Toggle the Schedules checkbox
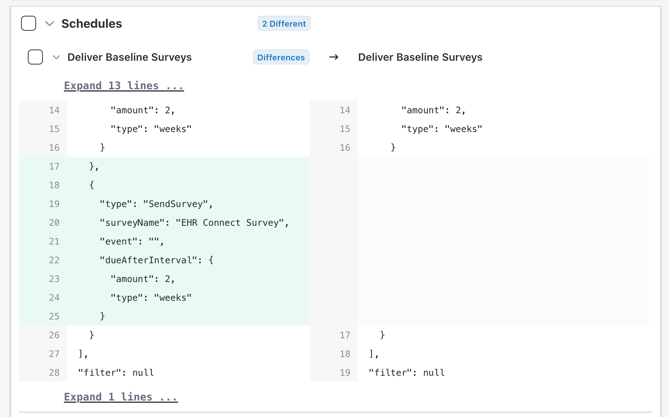Screen dimensions: 669x417 28,23
